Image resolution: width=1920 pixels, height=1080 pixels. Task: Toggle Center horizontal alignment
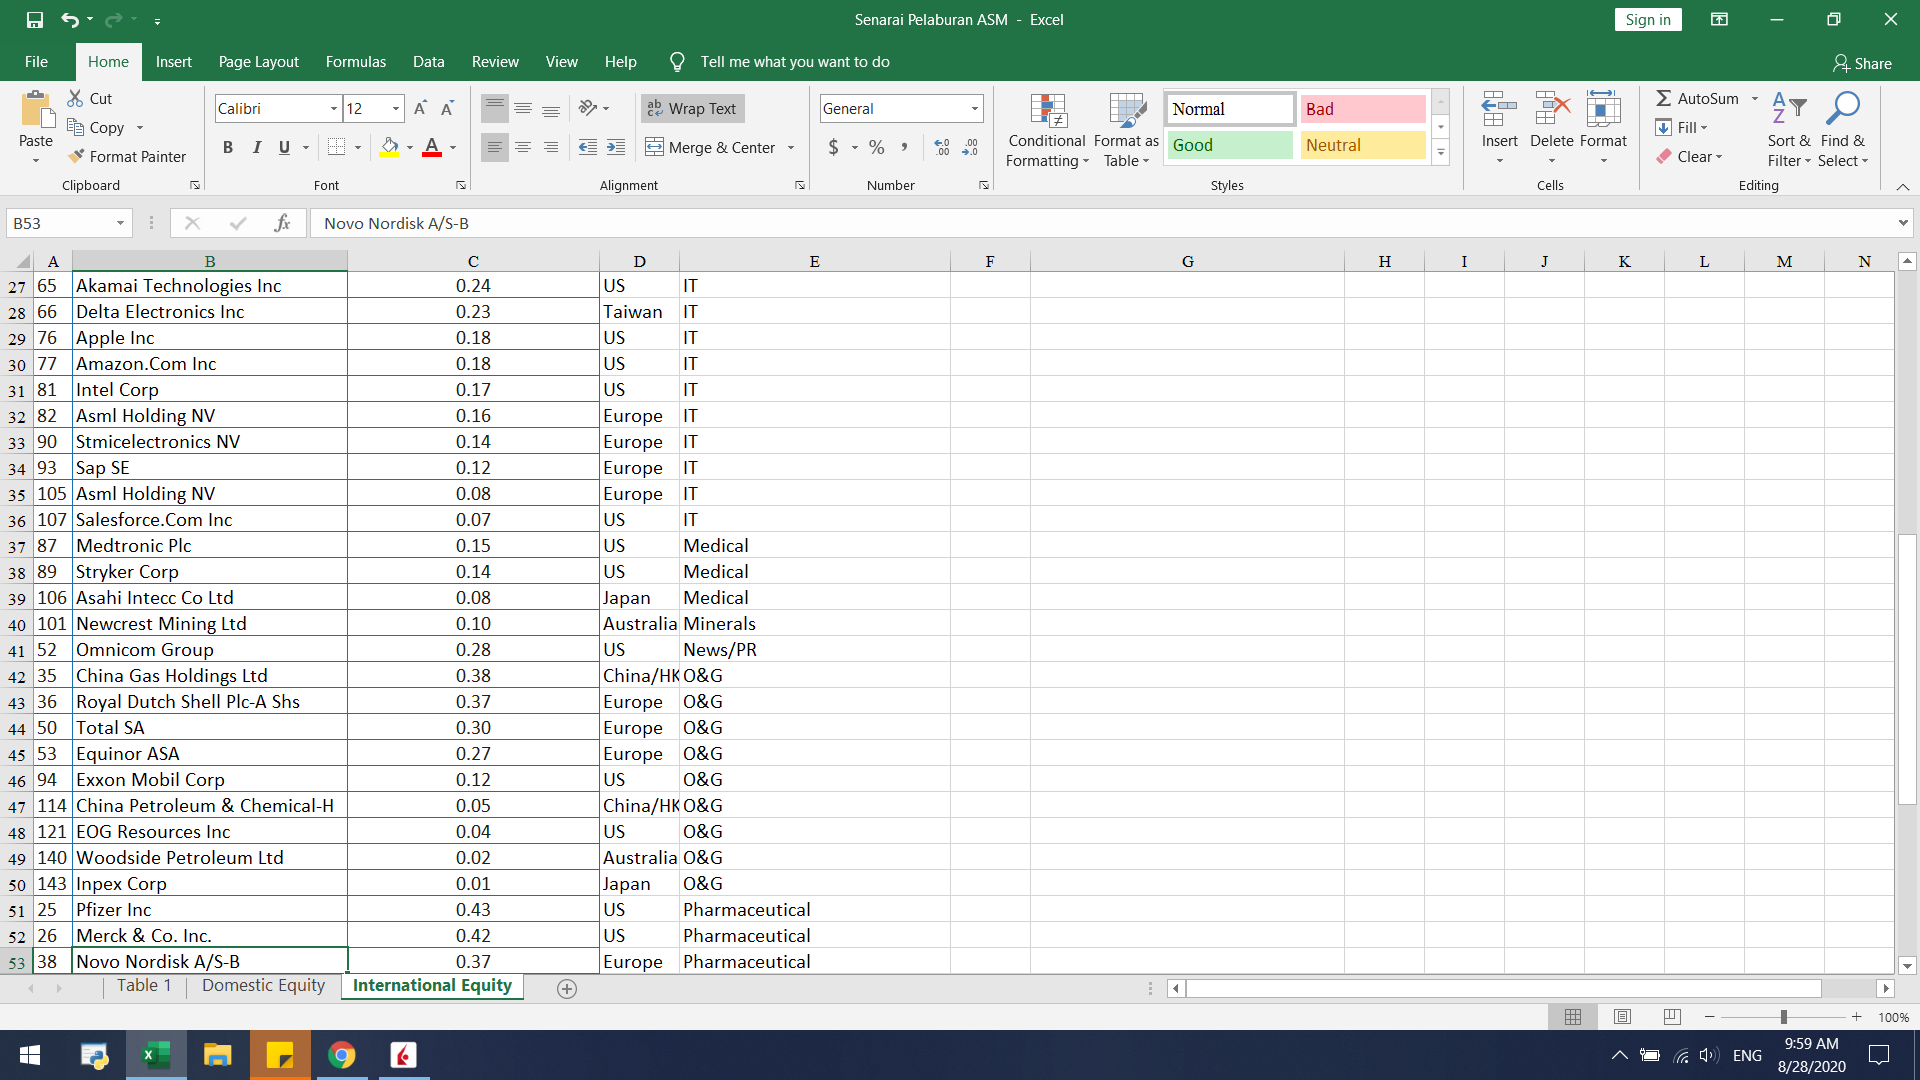(522, 147)
